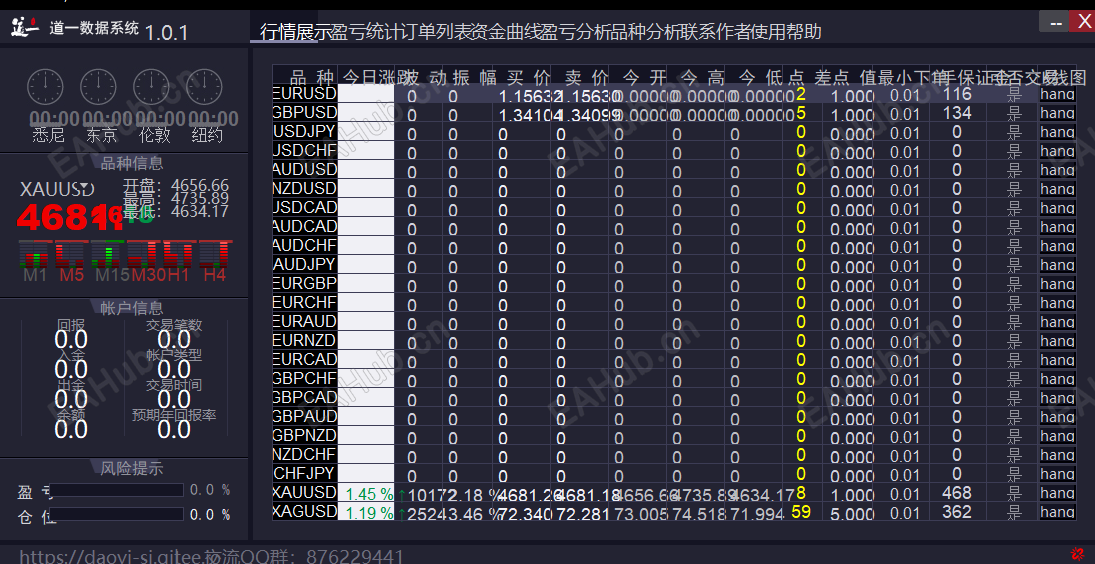The image size is (1095, 564).
Task: Select the EURUSD row in the table
Action: 674,94
